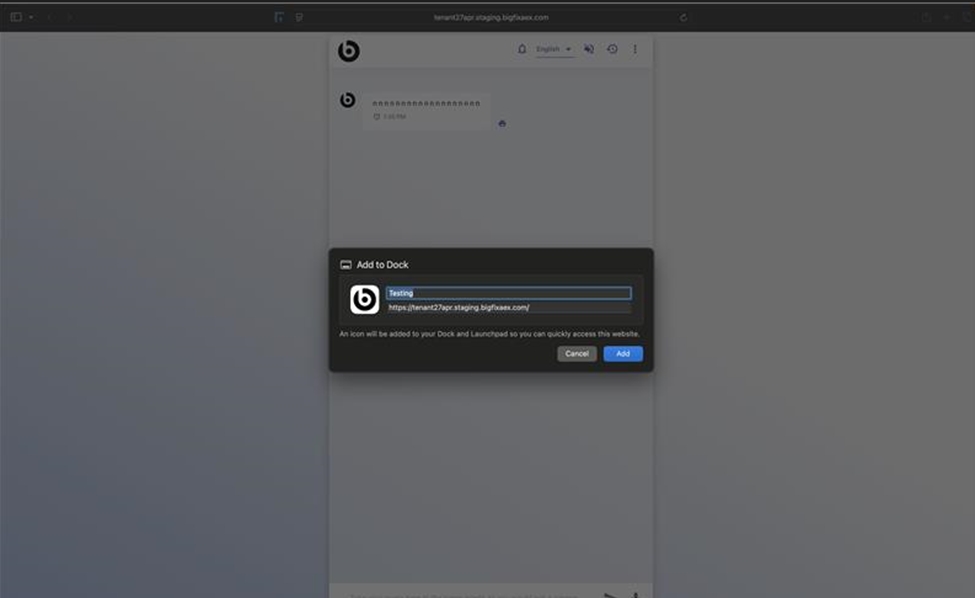Cancel the Add to Dock dialog
The image size is (975, 598).
pyautogui.click(x=576, y=354)
